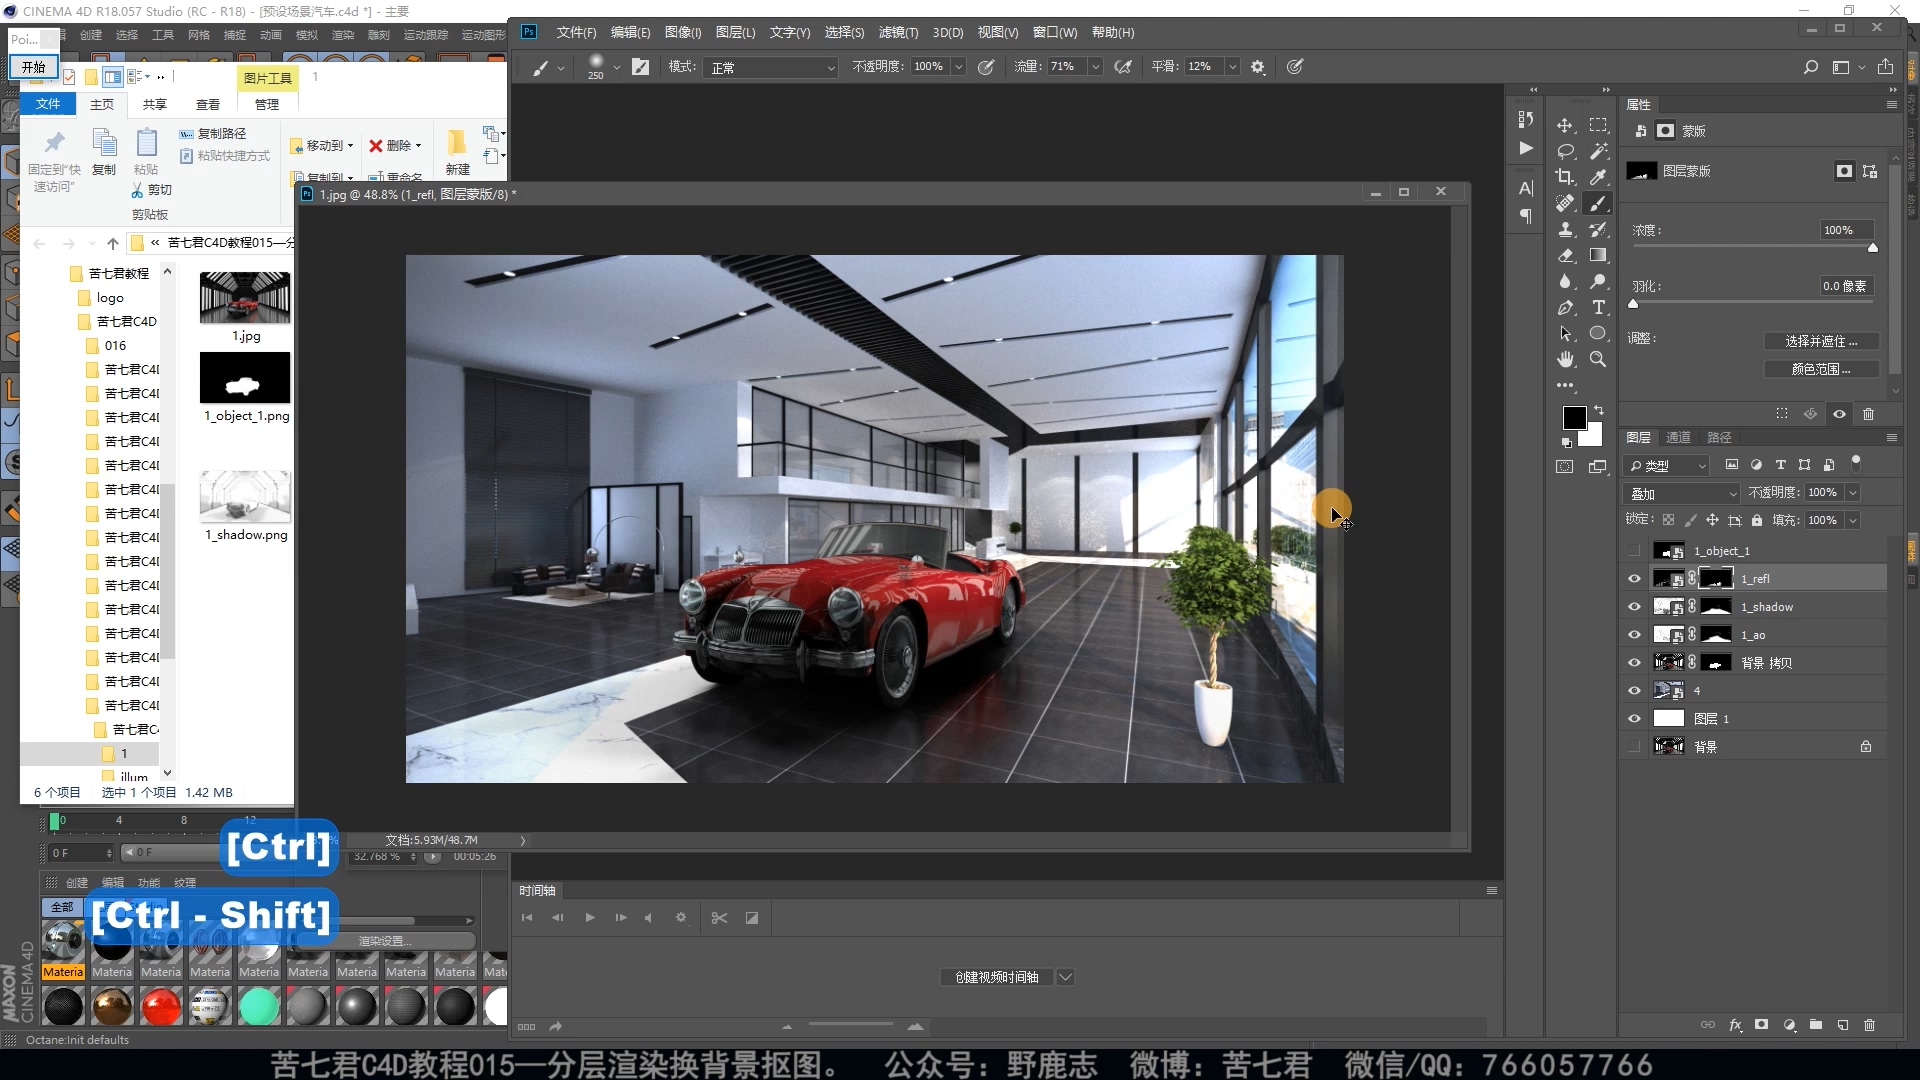The height and width of the screenshot is (1080, 1920).
Task: Open the brush preset picker arrow
Action: click(616, 67)
